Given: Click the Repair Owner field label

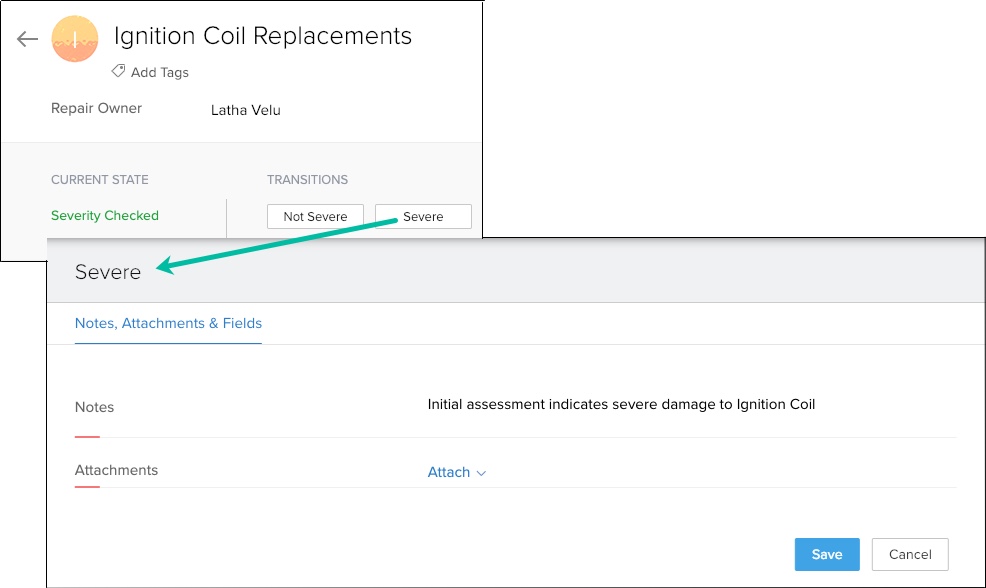Looking at the screenshot, I should coord(96,108).
